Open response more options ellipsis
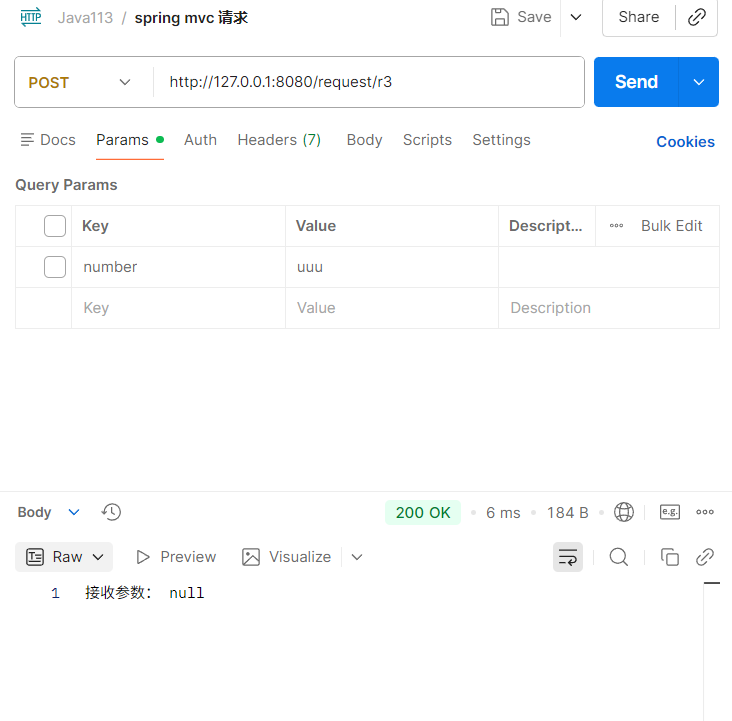 tap(704, 512)
